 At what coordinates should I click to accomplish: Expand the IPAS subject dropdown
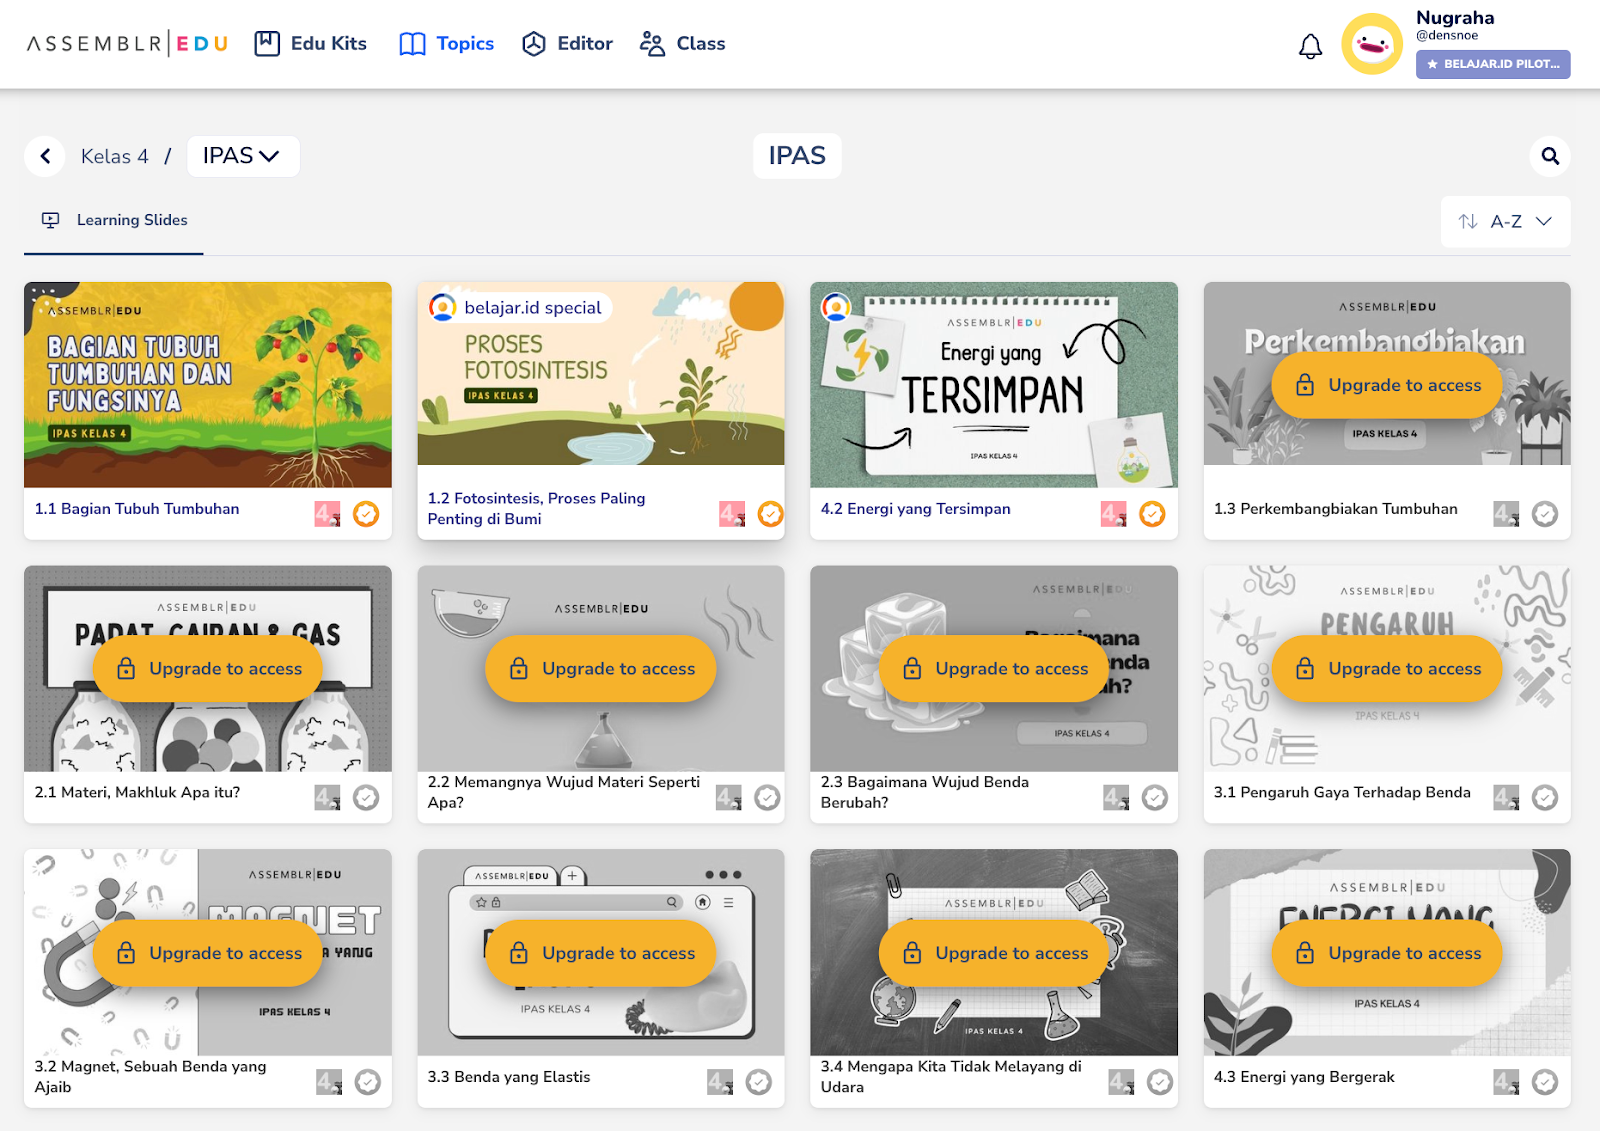click(243, 156)
